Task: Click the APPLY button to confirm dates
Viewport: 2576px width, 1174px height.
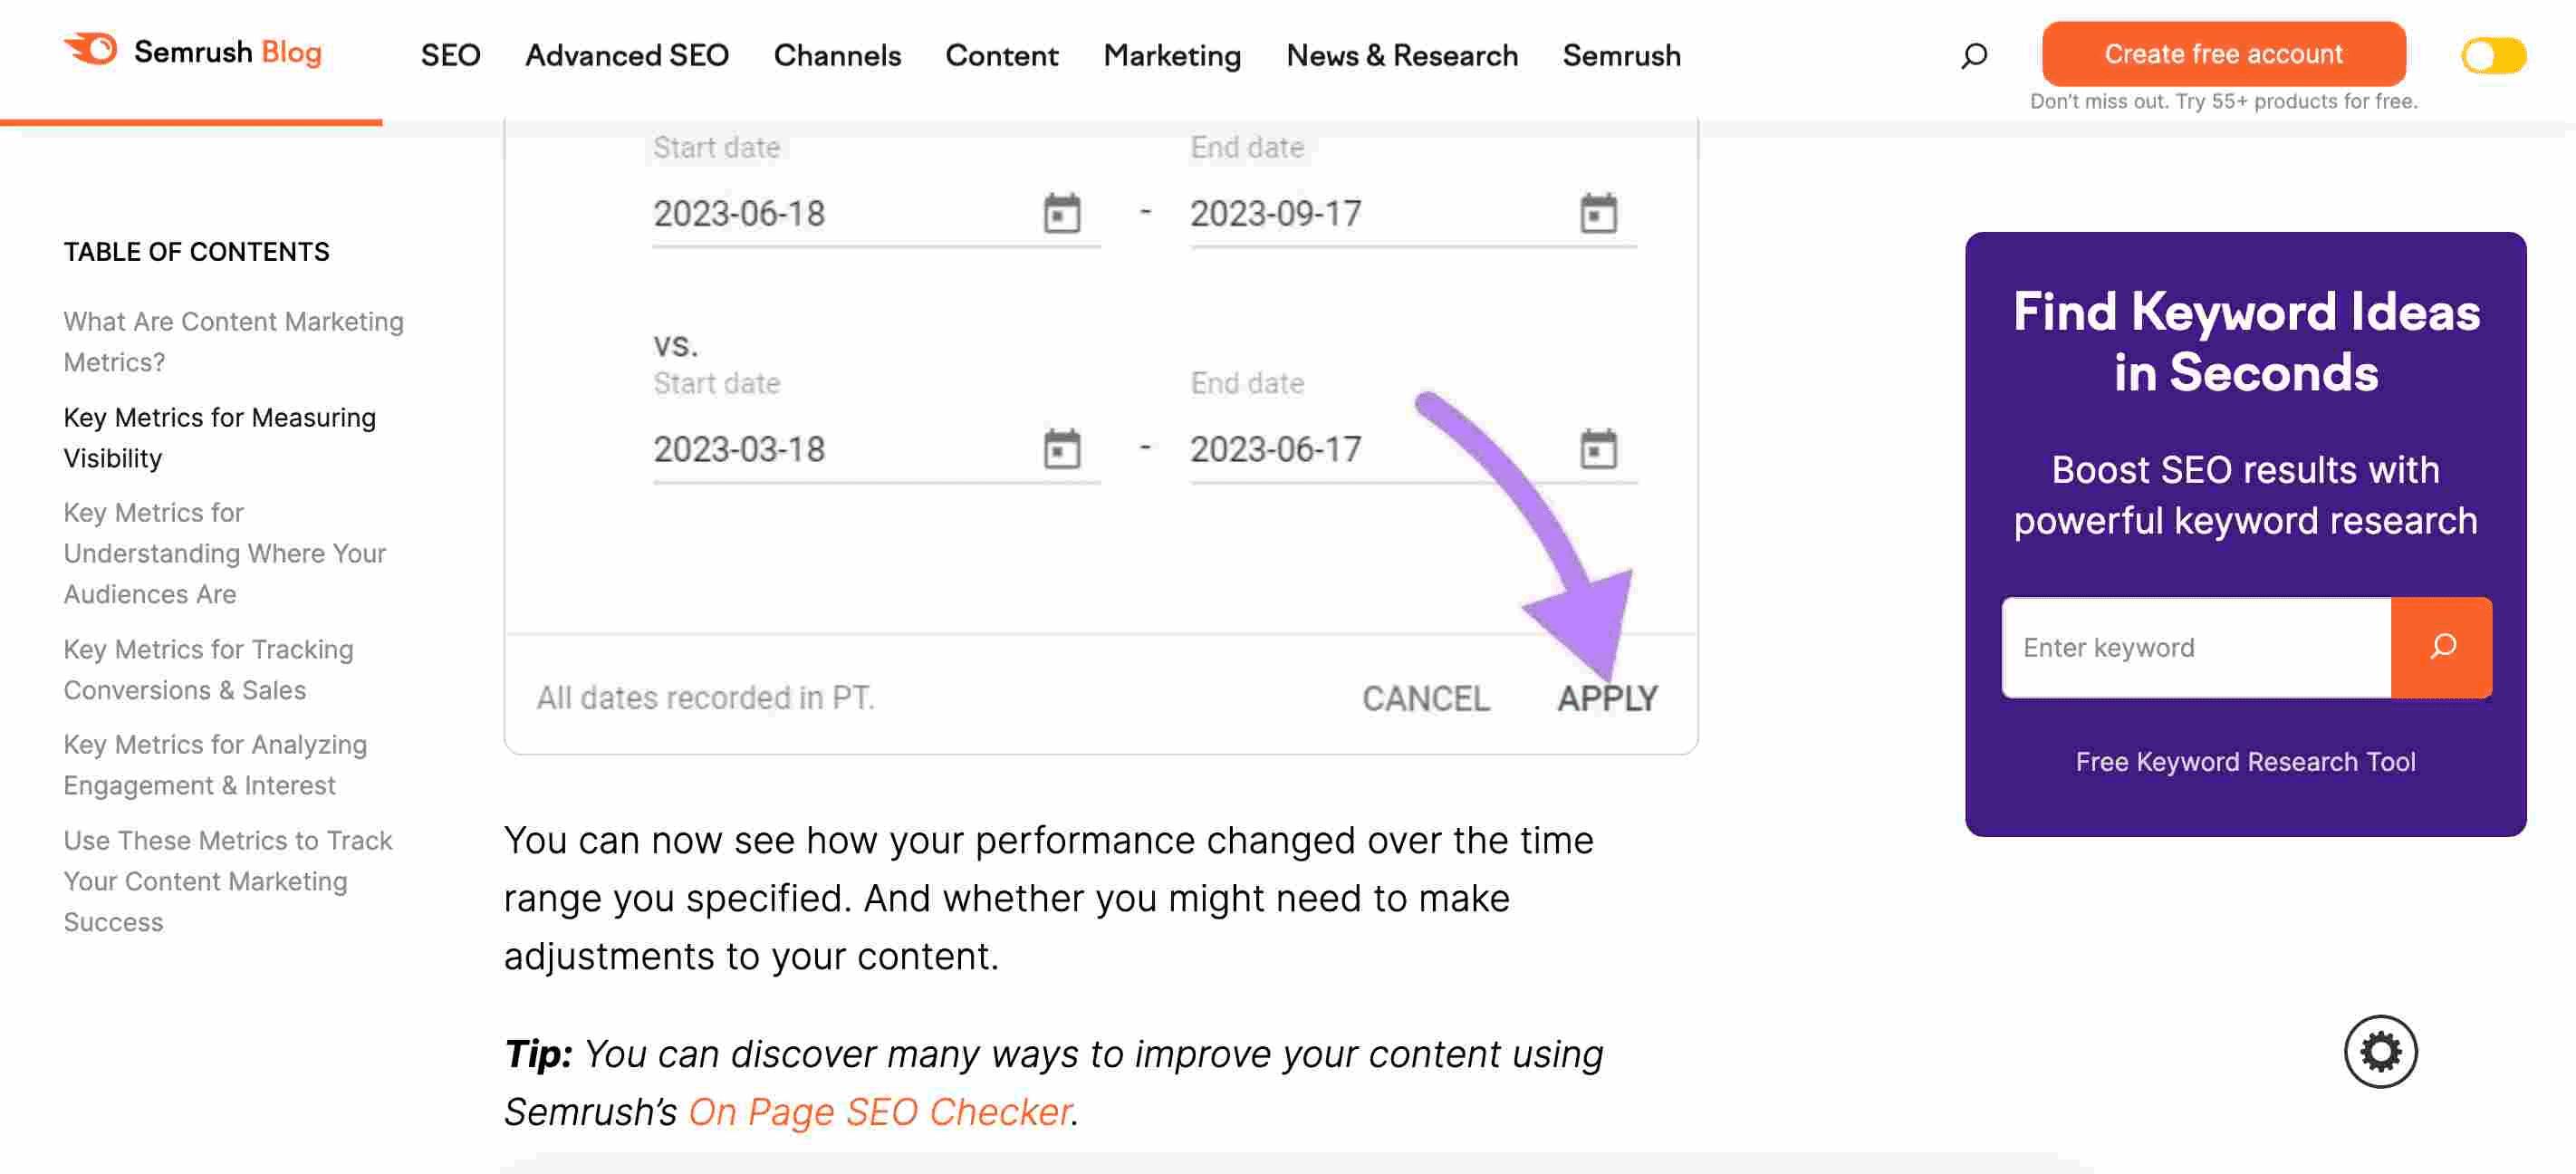Action: pos(1607,697)
